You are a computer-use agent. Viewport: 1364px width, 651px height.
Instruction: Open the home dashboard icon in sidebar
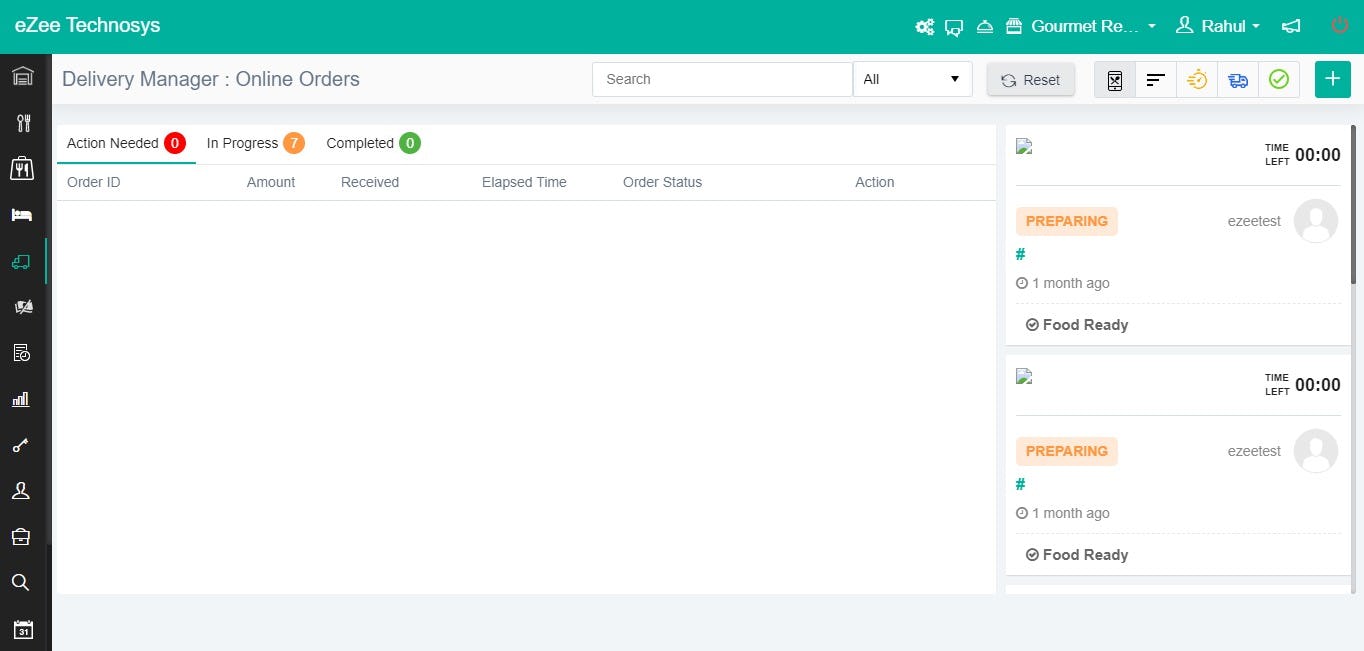point(22,75)
